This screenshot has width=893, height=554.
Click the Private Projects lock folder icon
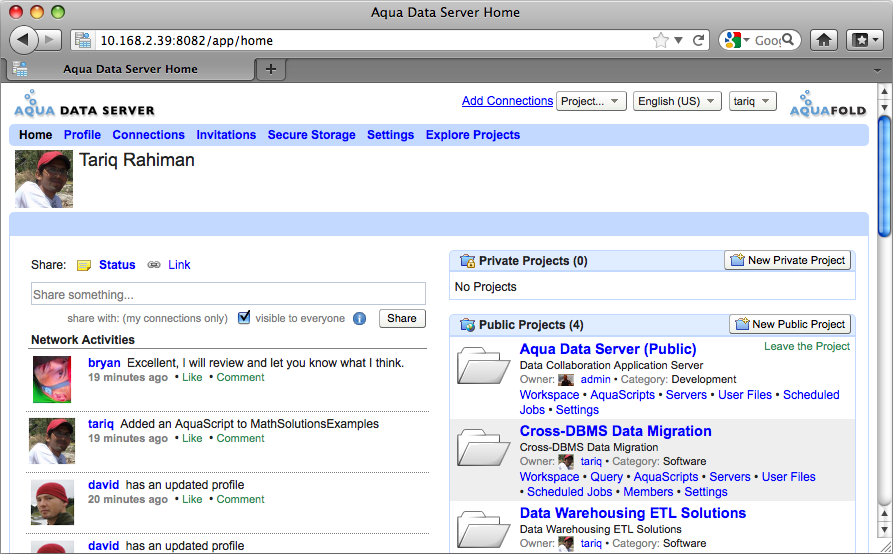point(468,261)
